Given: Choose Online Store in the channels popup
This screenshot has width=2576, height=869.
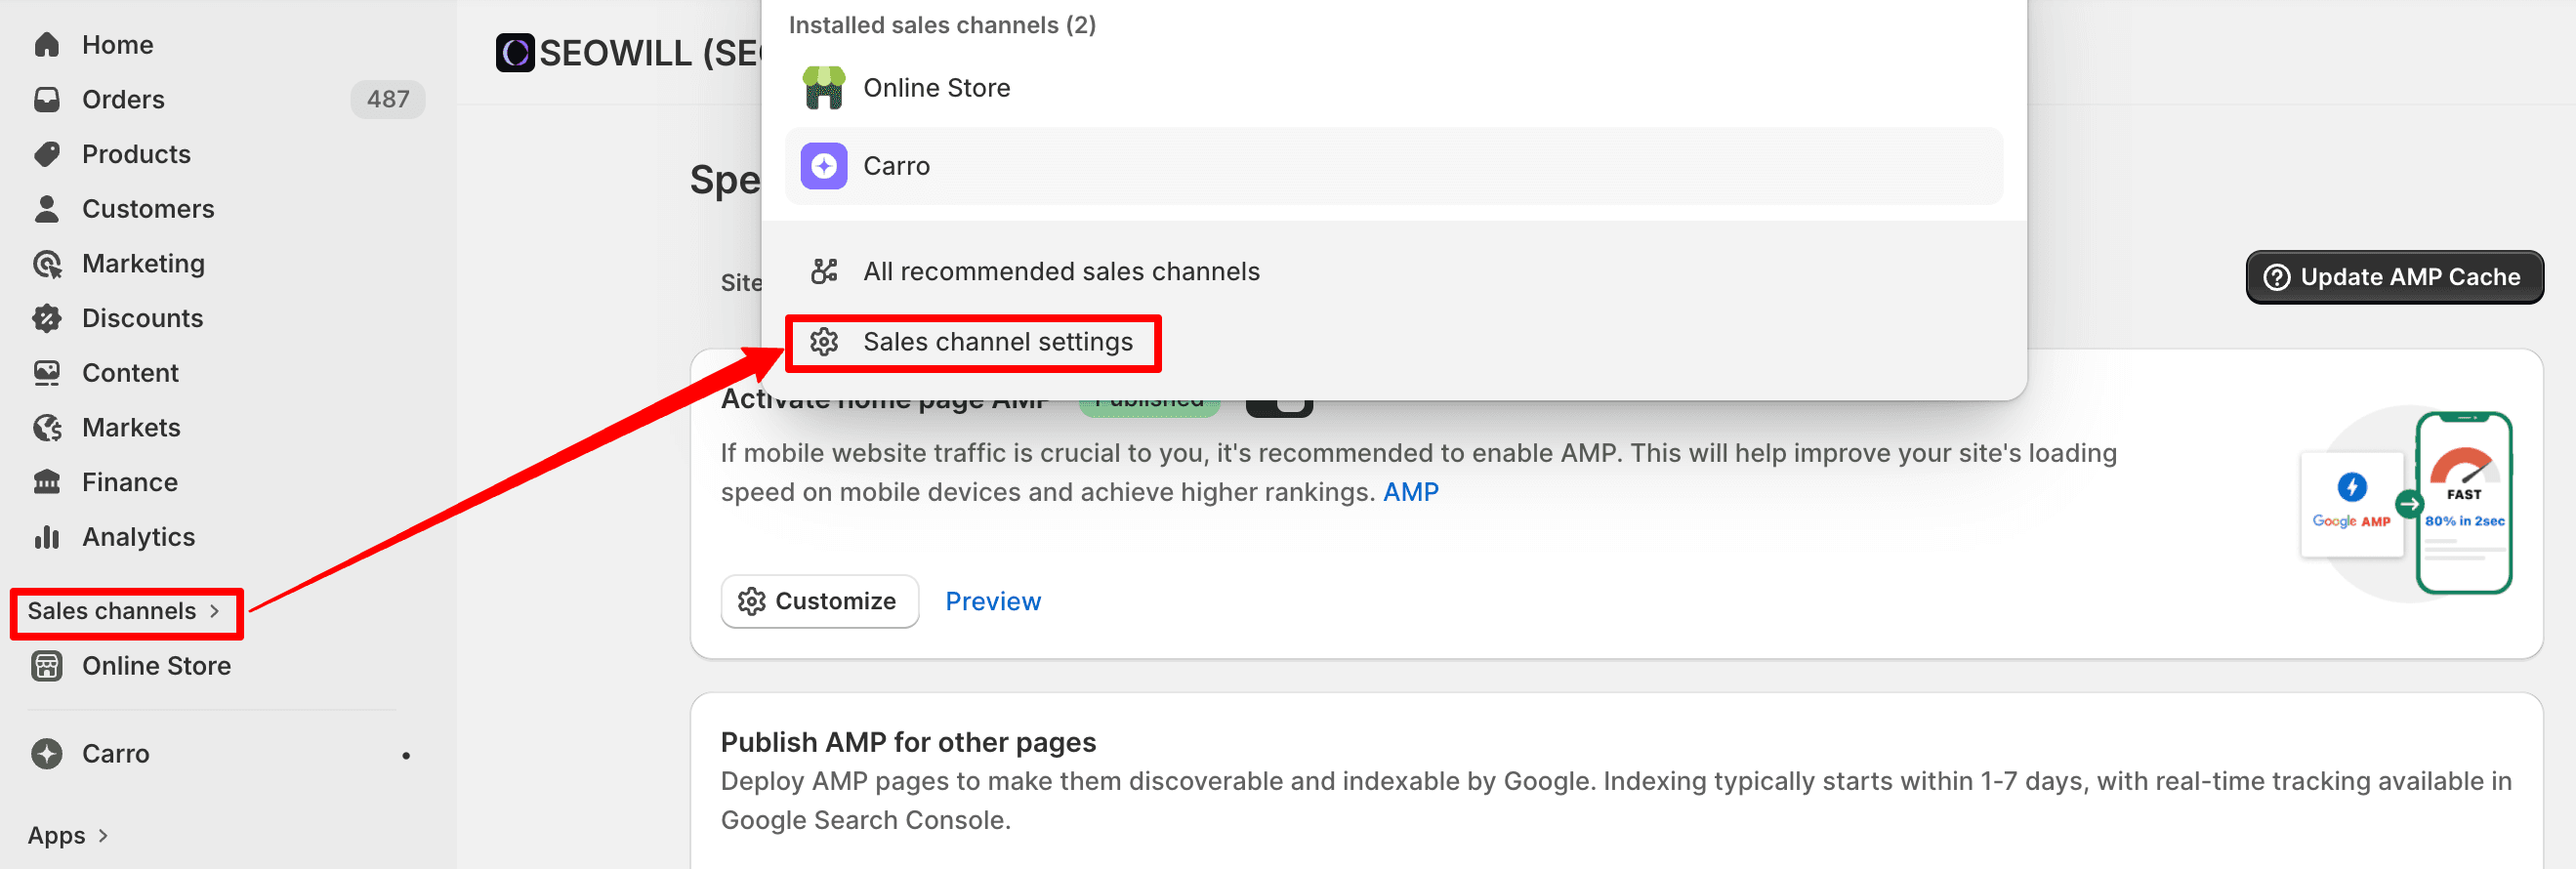Looking at the screenshot, I should (936, 88).
